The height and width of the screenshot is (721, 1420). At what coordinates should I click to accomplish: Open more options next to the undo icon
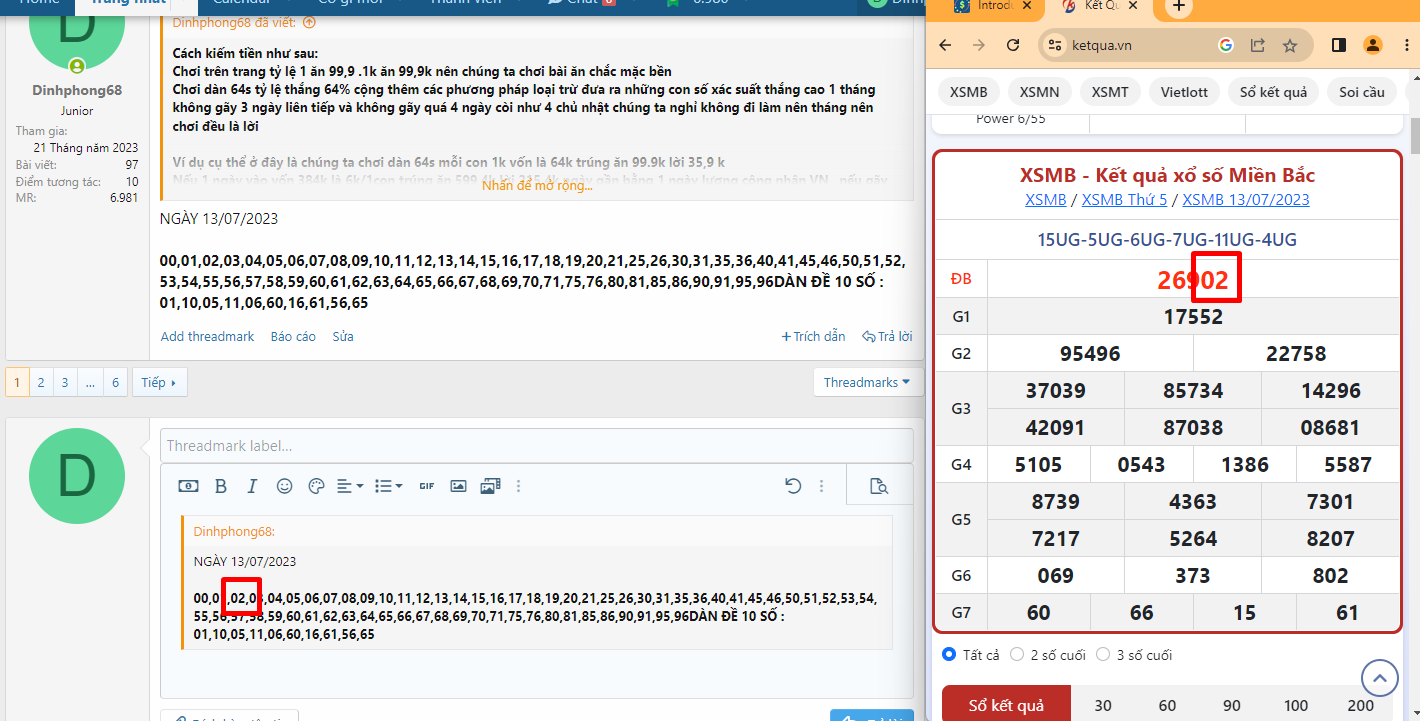822,486
